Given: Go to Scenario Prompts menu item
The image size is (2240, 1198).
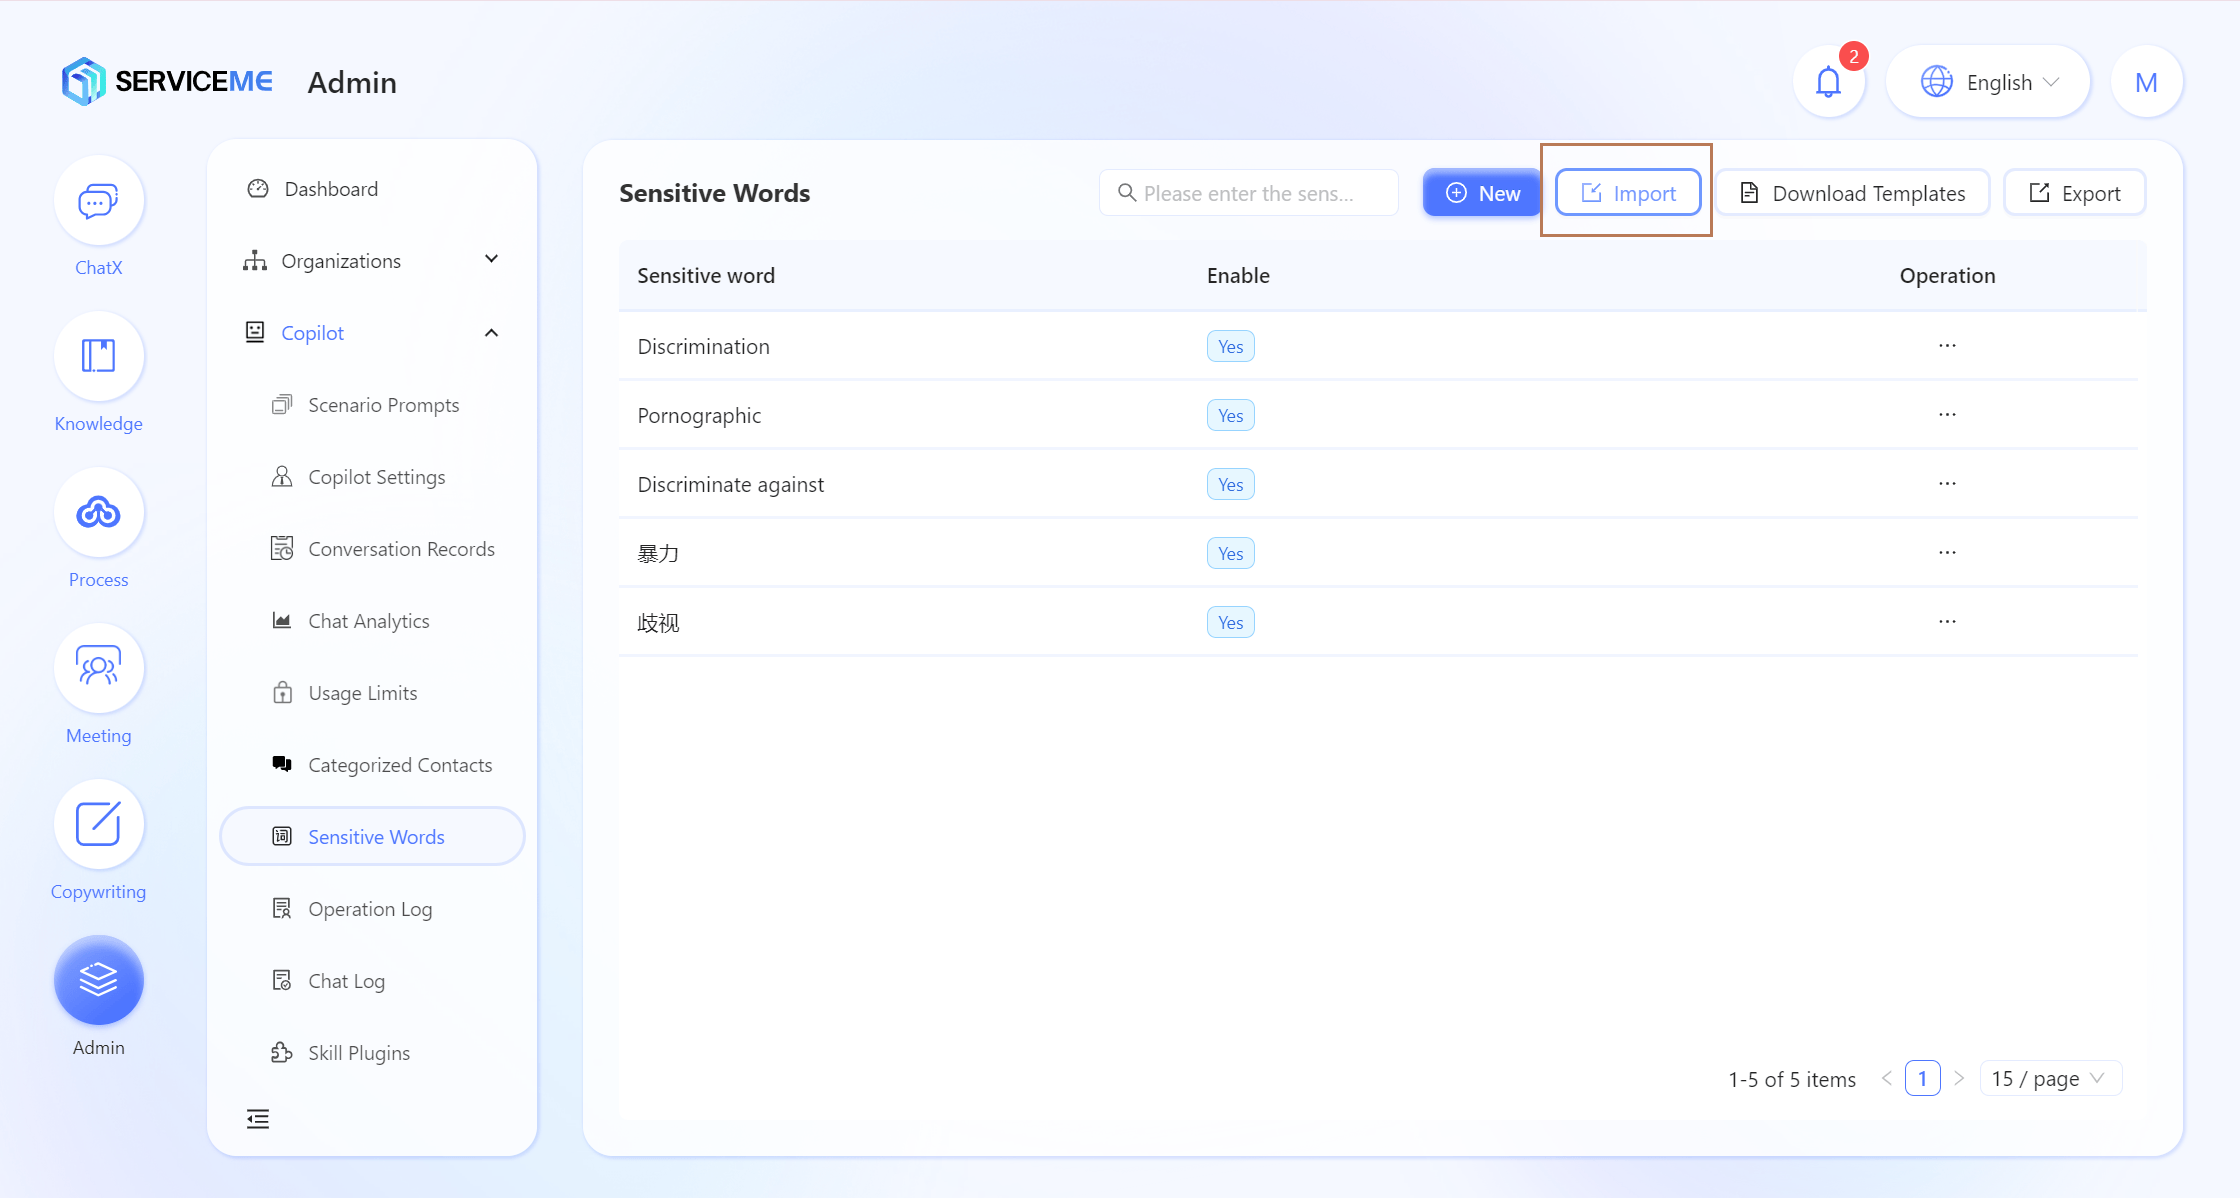Looking at the screenshot, I should [383, 405].
